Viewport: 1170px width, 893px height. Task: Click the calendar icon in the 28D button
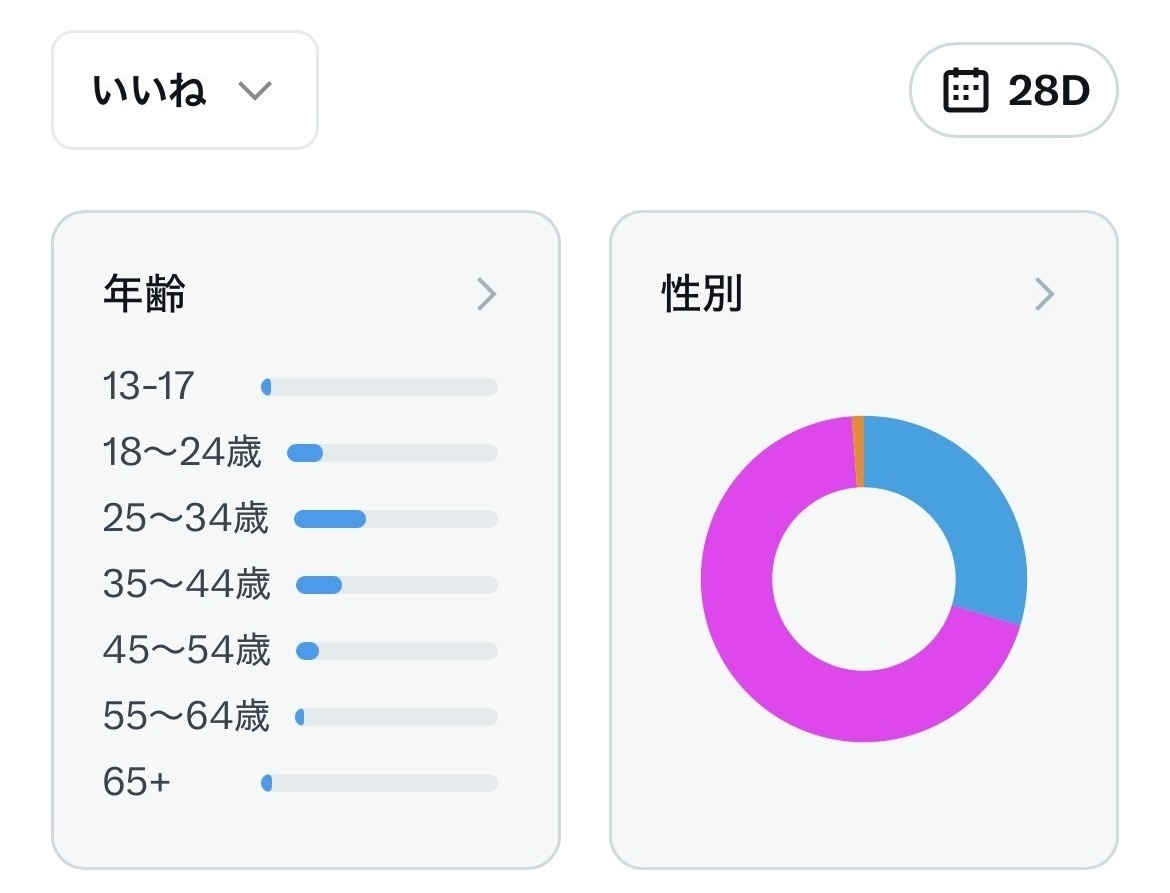tap(965, 91)
